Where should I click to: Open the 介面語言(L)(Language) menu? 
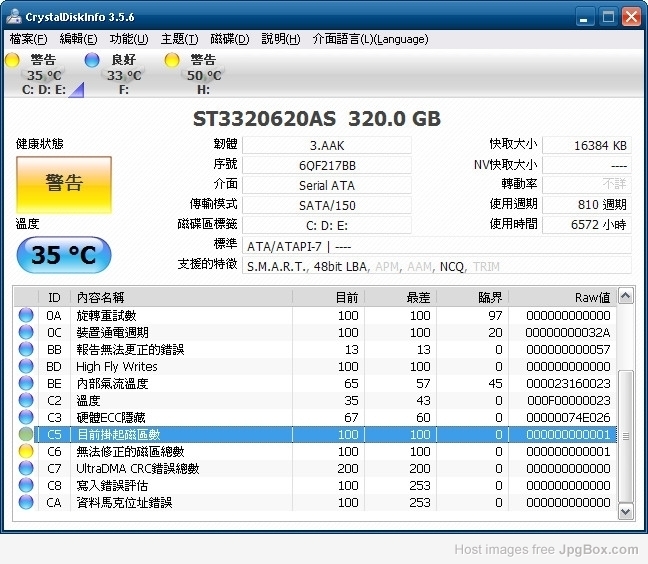point(370,39)
